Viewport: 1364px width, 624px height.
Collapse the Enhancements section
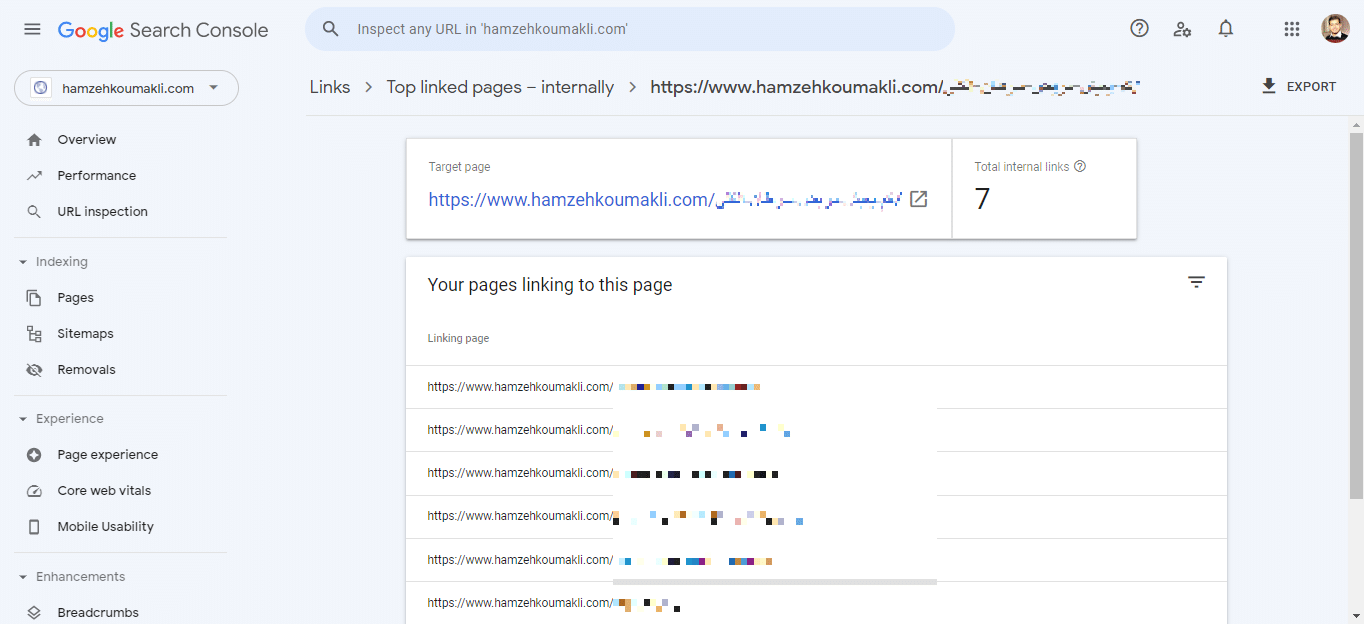point(23,577)
